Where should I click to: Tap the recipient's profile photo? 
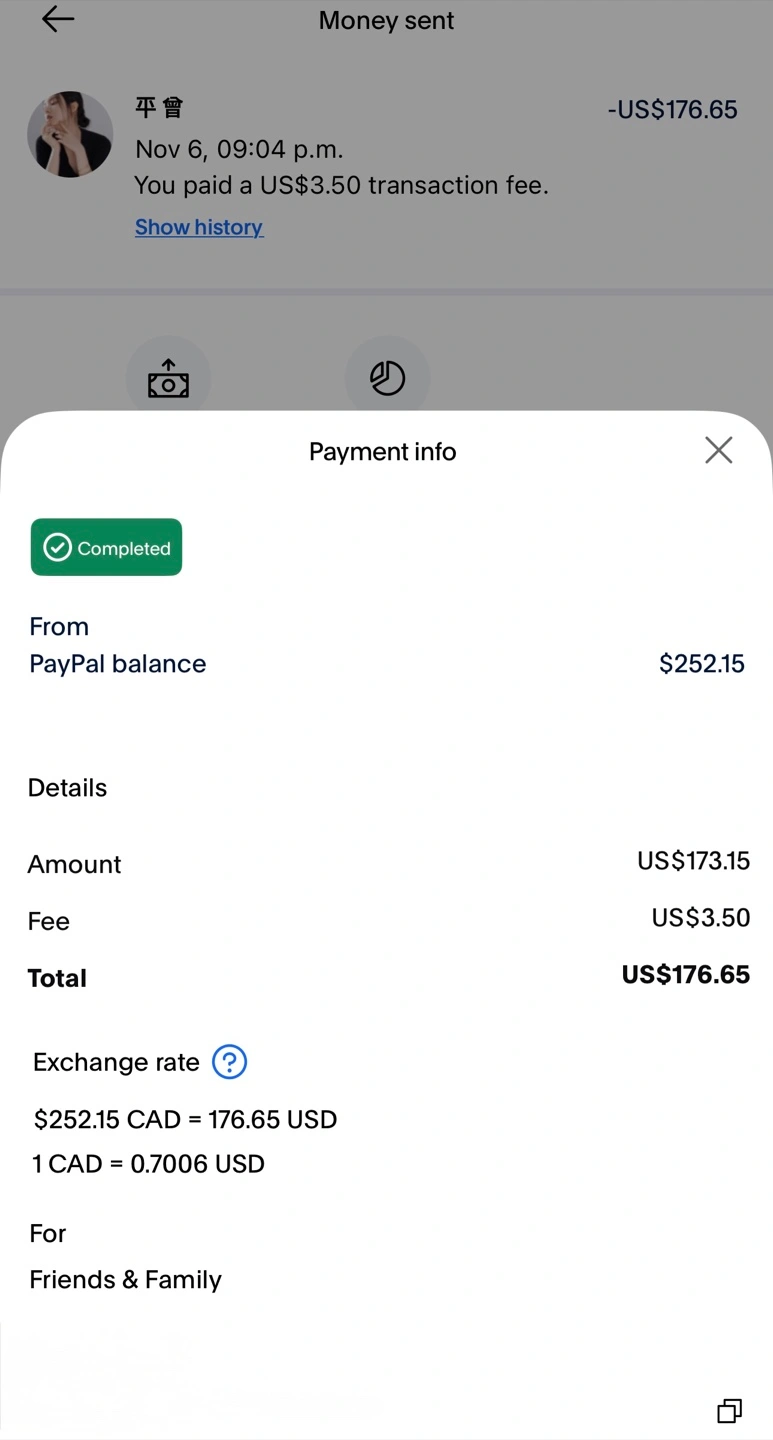(x=70, y=134)
